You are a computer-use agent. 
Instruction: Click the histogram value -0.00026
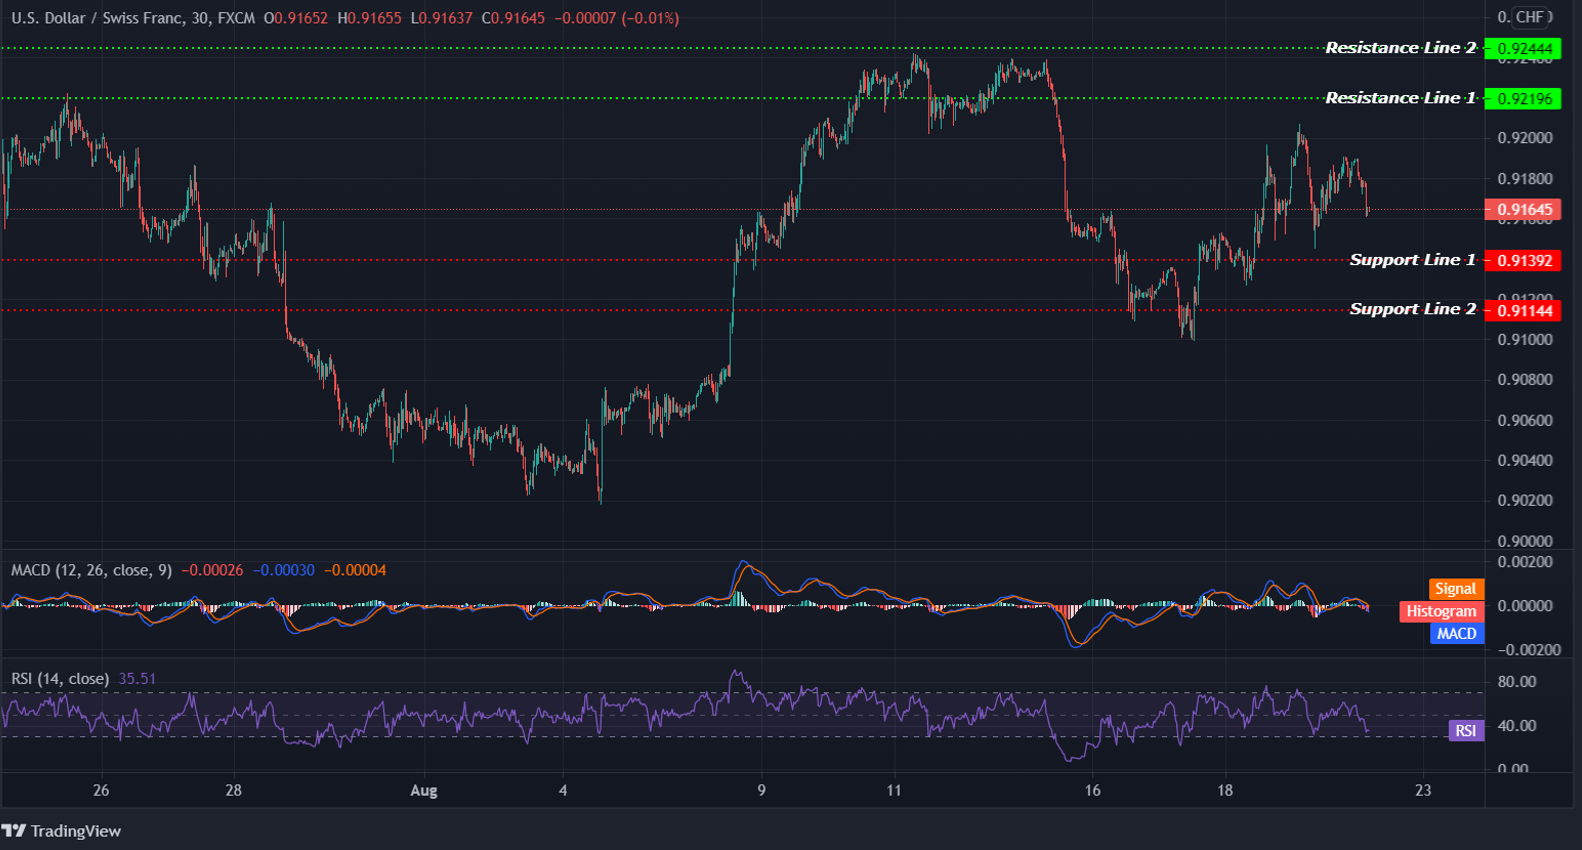click(x=212, y=570)
